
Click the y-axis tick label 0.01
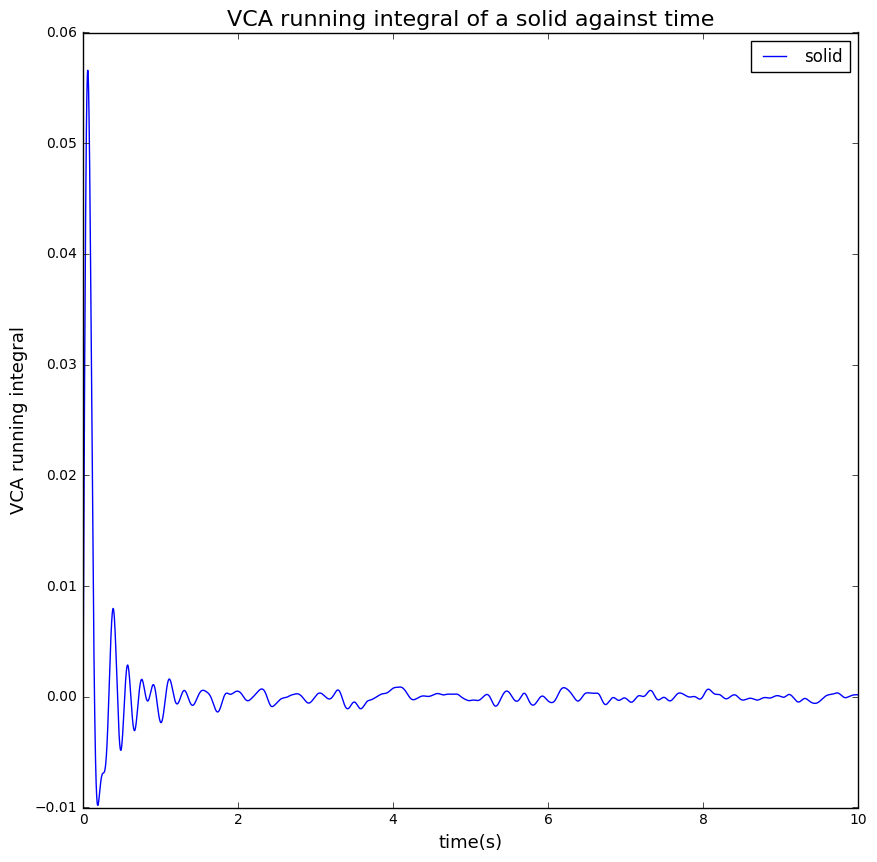pyautogui.click(x=62, y=586)
